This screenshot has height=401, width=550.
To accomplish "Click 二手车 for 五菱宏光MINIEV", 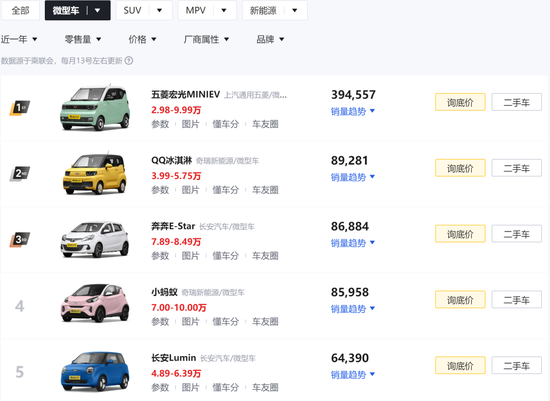I will click(x=517, y=102).
